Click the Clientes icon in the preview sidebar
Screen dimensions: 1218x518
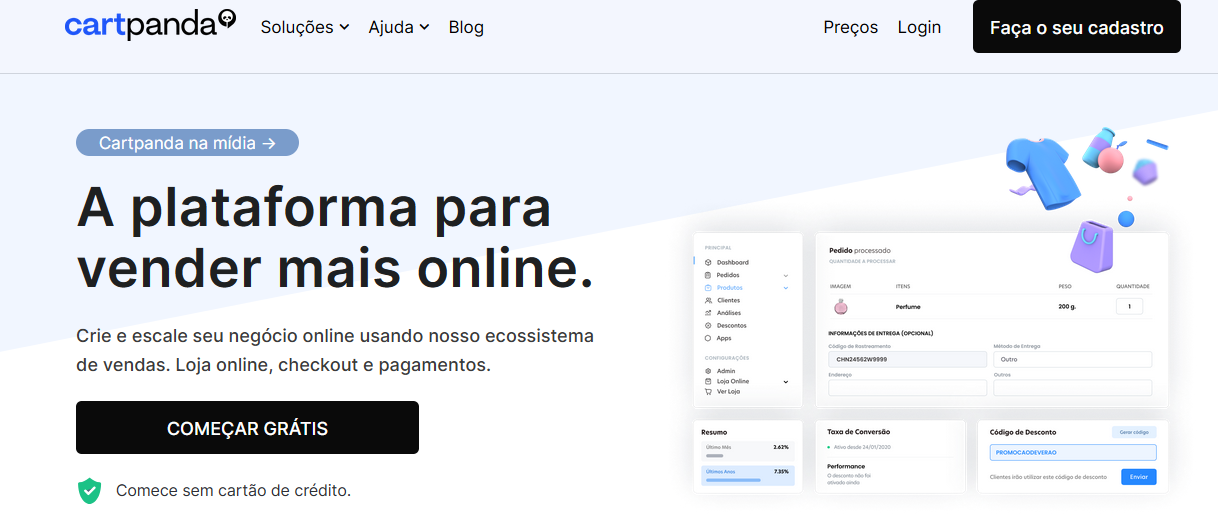[708, 300]
